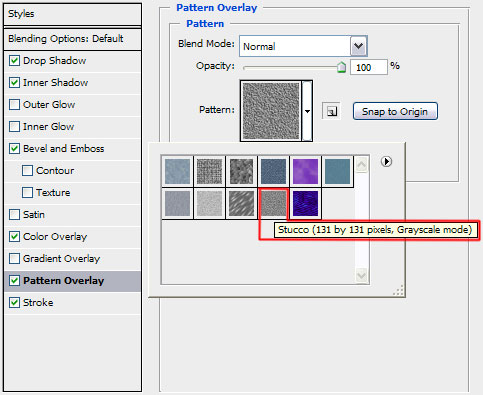This screenshot has width=483, height=395.
Task: Collapse the pattern picker dropdown arrow
Action: click(307, 111)
